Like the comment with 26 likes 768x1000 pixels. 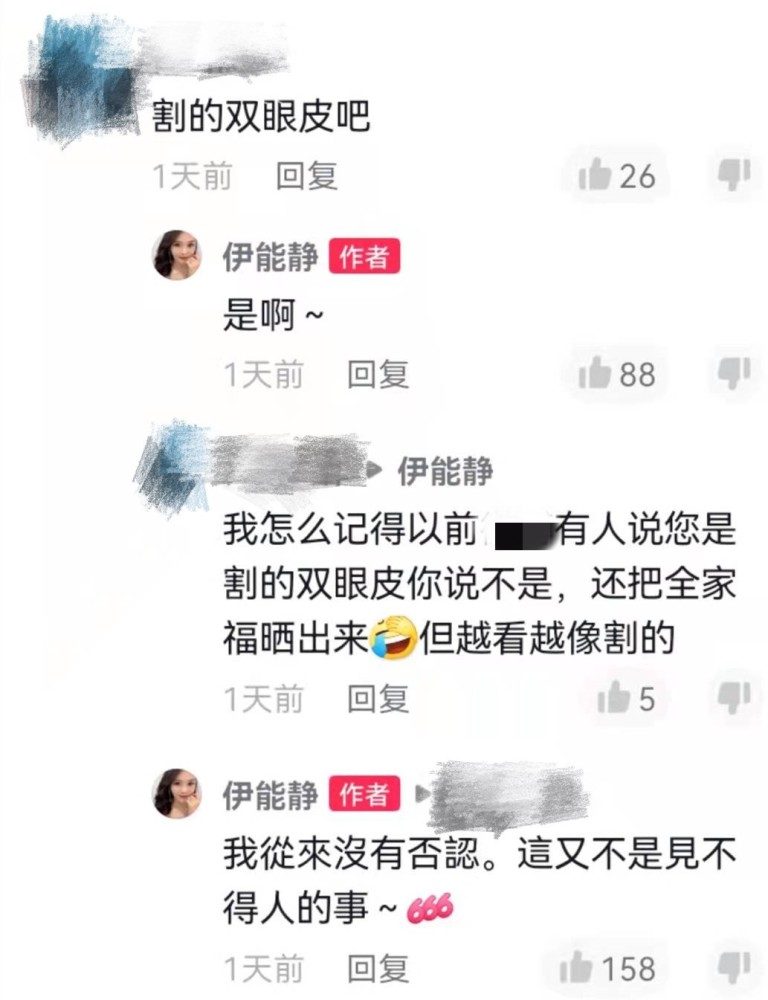pos(594,175)
